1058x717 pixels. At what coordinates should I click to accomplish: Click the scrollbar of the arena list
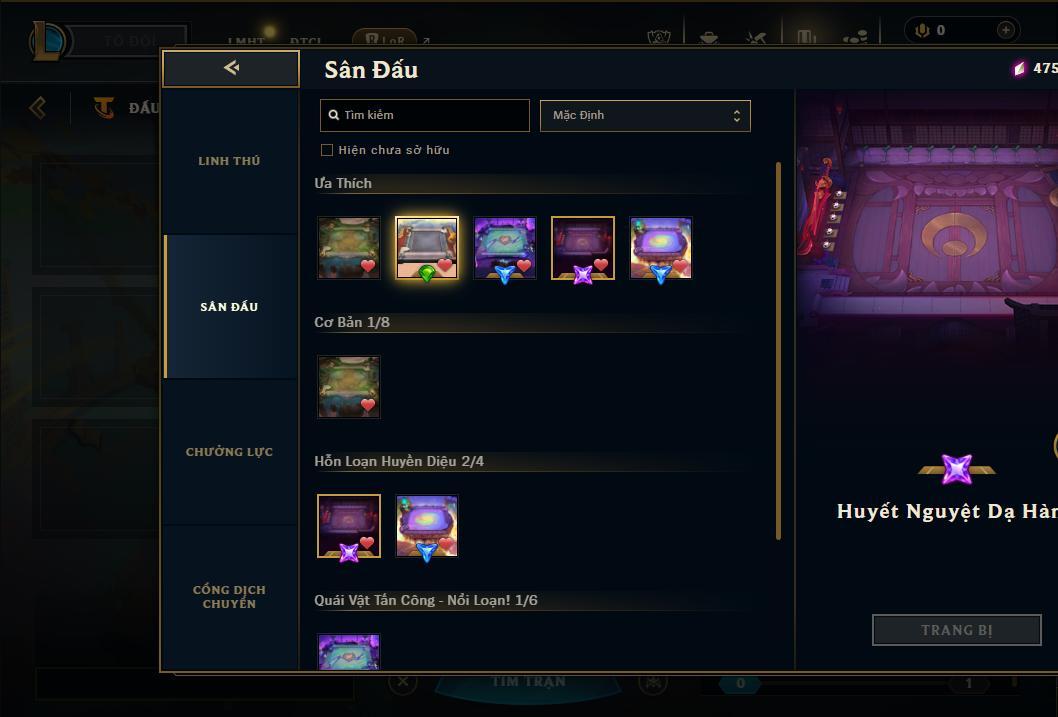pos(778,351)
